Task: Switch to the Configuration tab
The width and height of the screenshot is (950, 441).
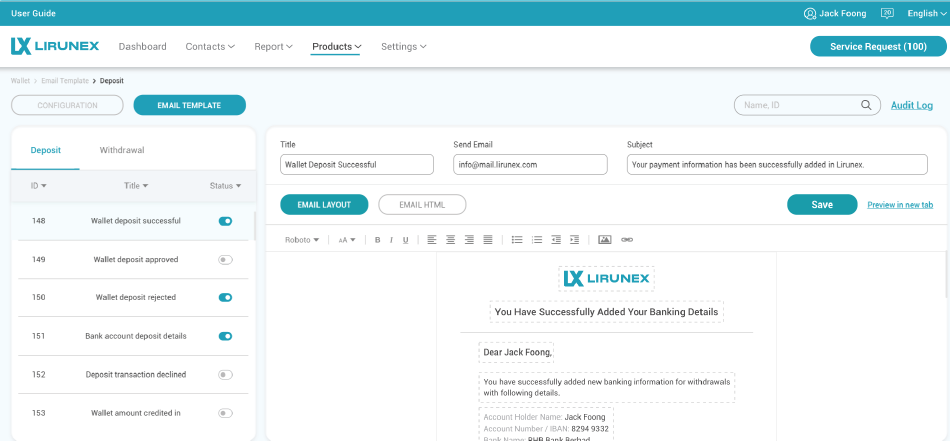Action: [67, 105]
